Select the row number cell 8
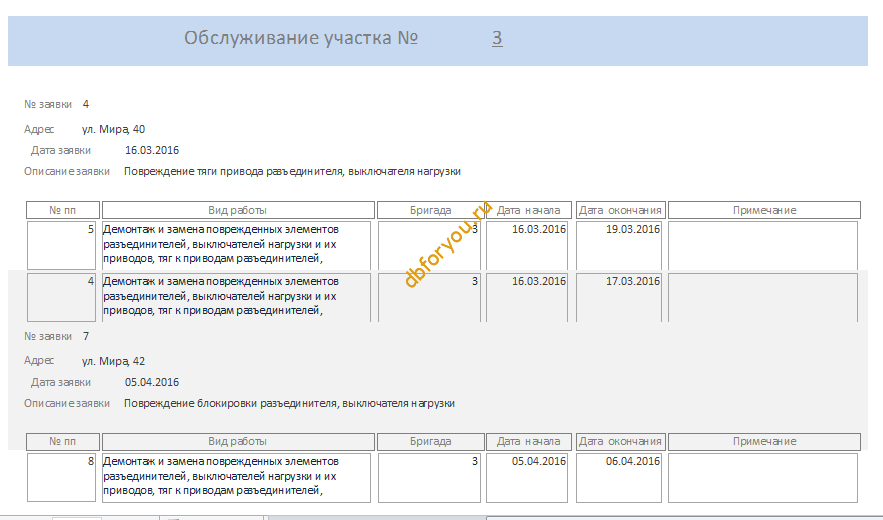This screenshot has width=883, height=520. click(61, 477)
